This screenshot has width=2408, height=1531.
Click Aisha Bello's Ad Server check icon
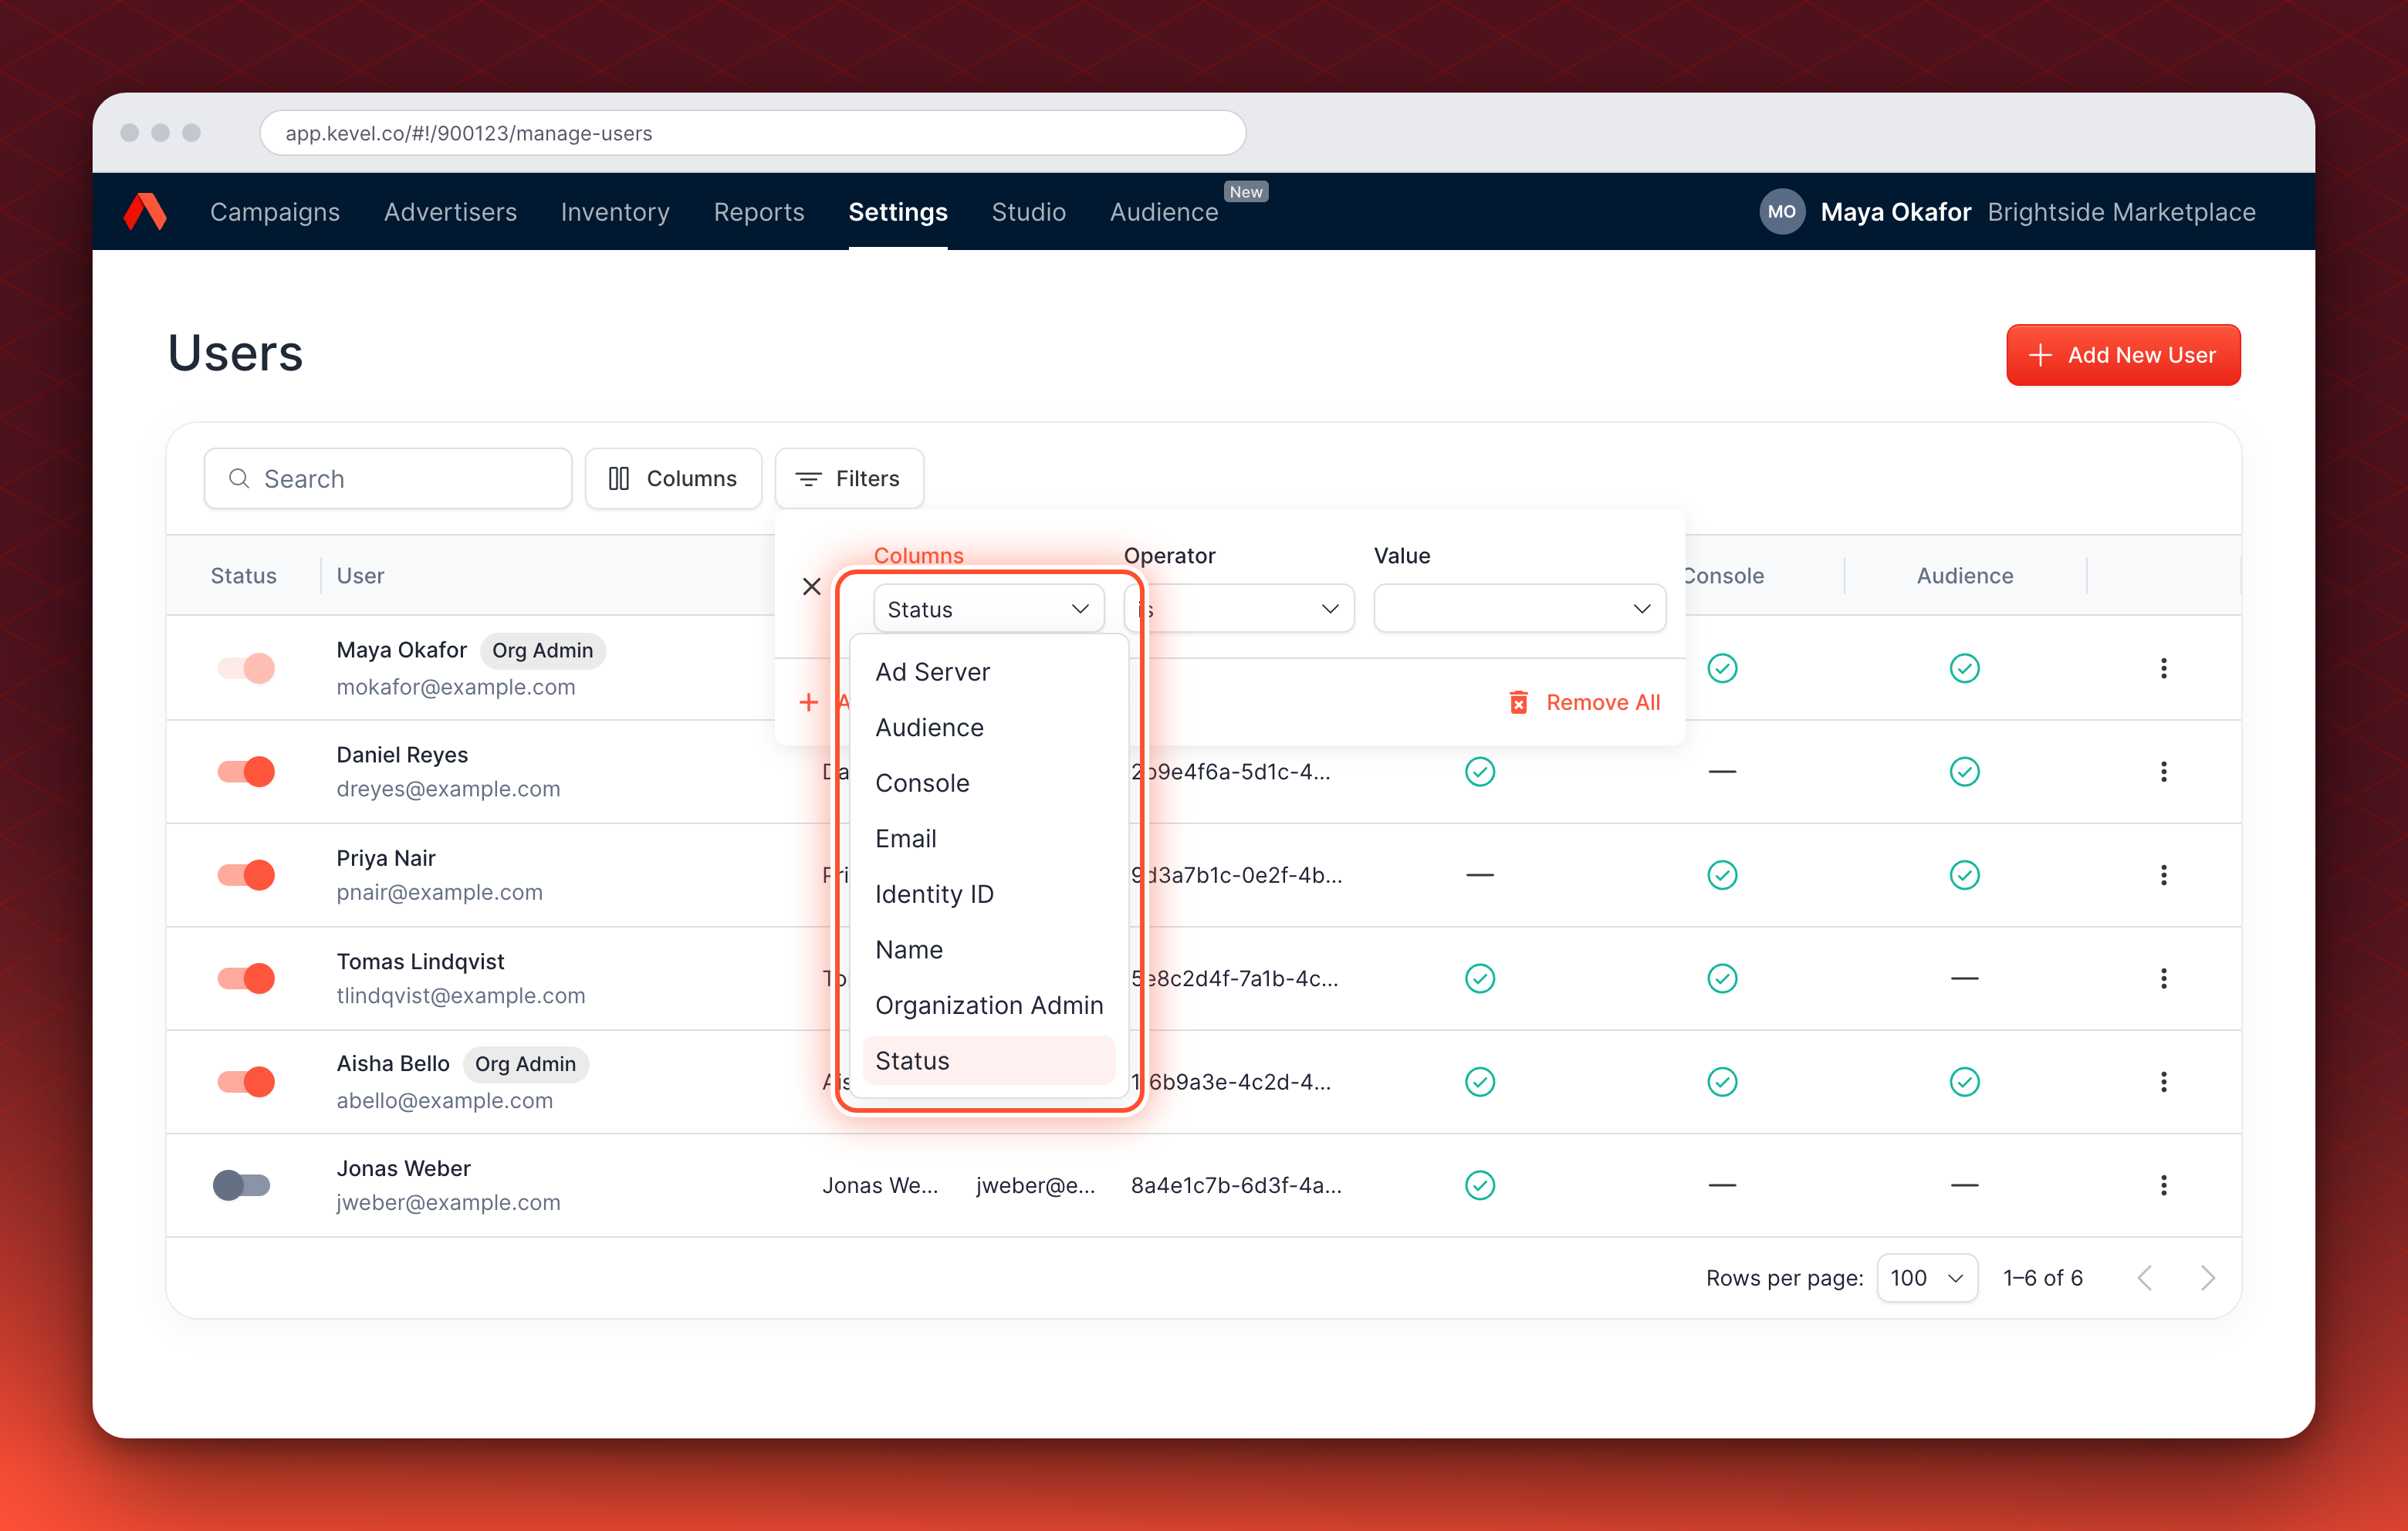point(1479,1082)
